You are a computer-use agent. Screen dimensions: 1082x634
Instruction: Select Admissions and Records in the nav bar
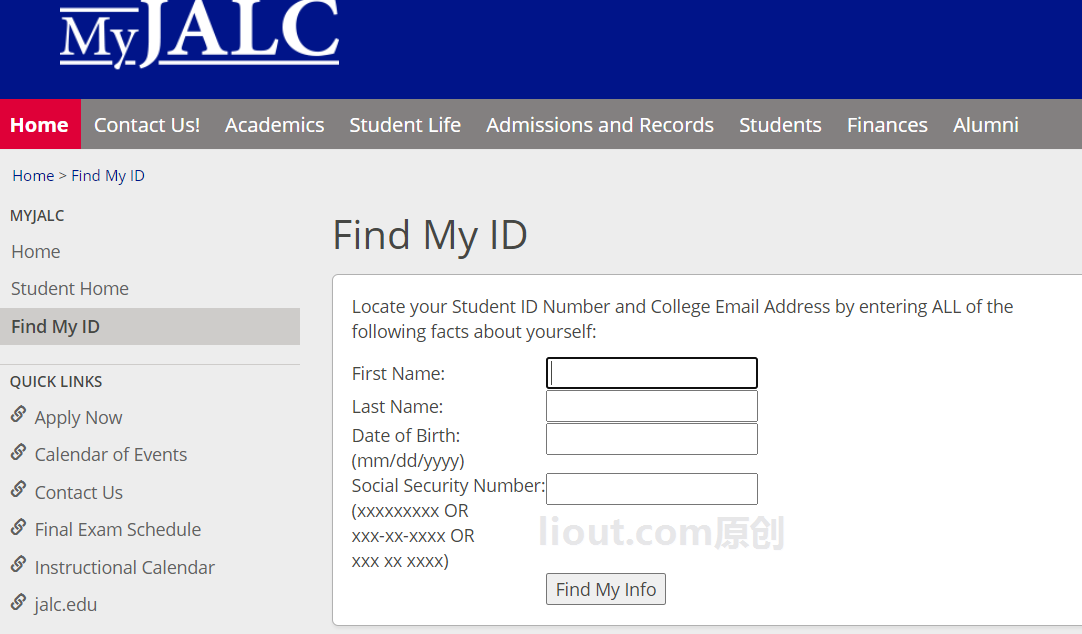pos(600,125)
